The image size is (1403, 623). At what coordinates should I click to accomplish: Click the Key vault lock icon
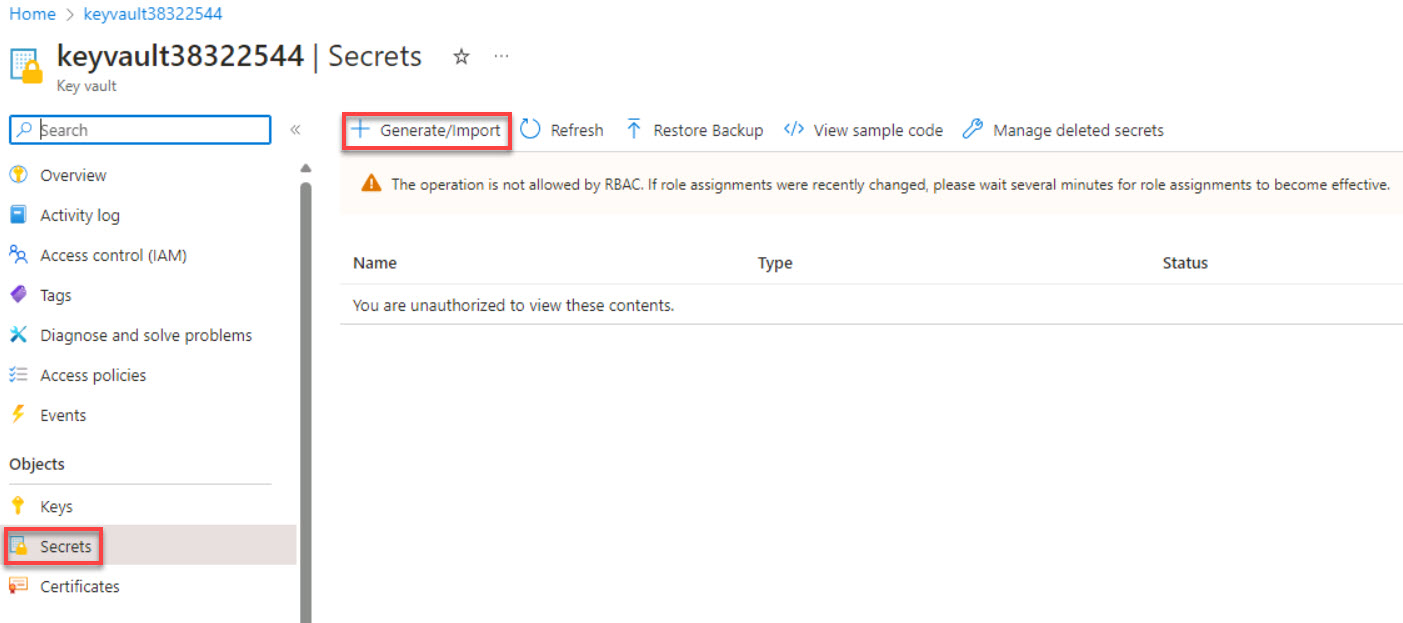27,64
